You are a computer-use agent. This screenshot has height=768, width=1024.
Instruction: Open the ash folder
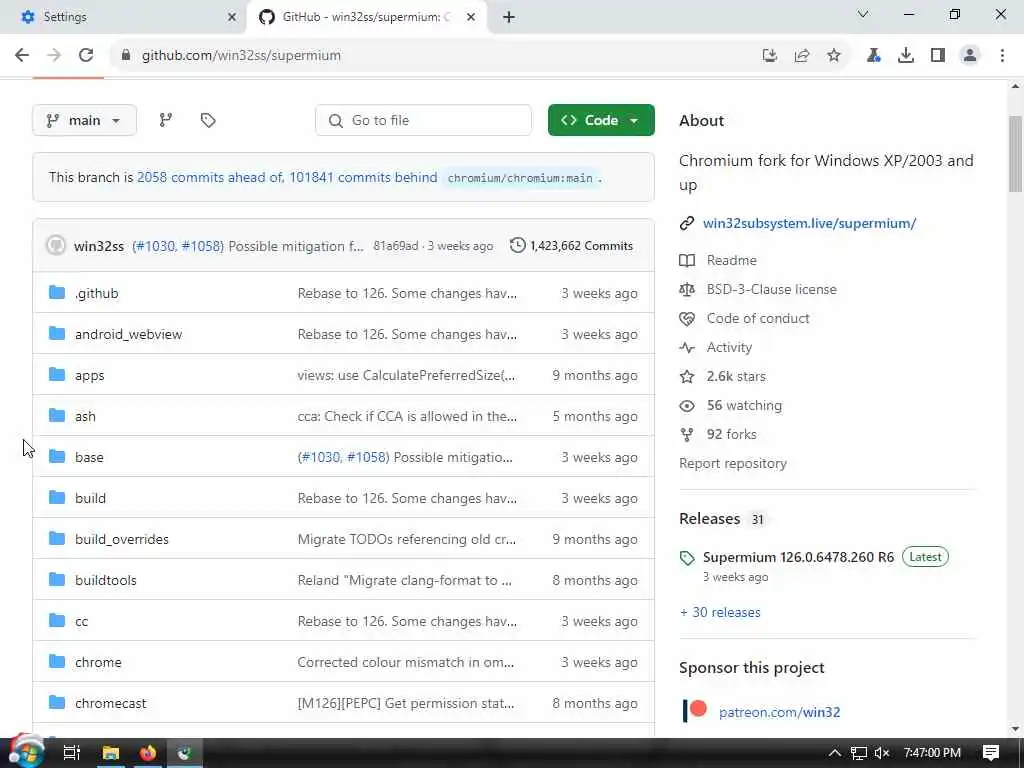85,417
